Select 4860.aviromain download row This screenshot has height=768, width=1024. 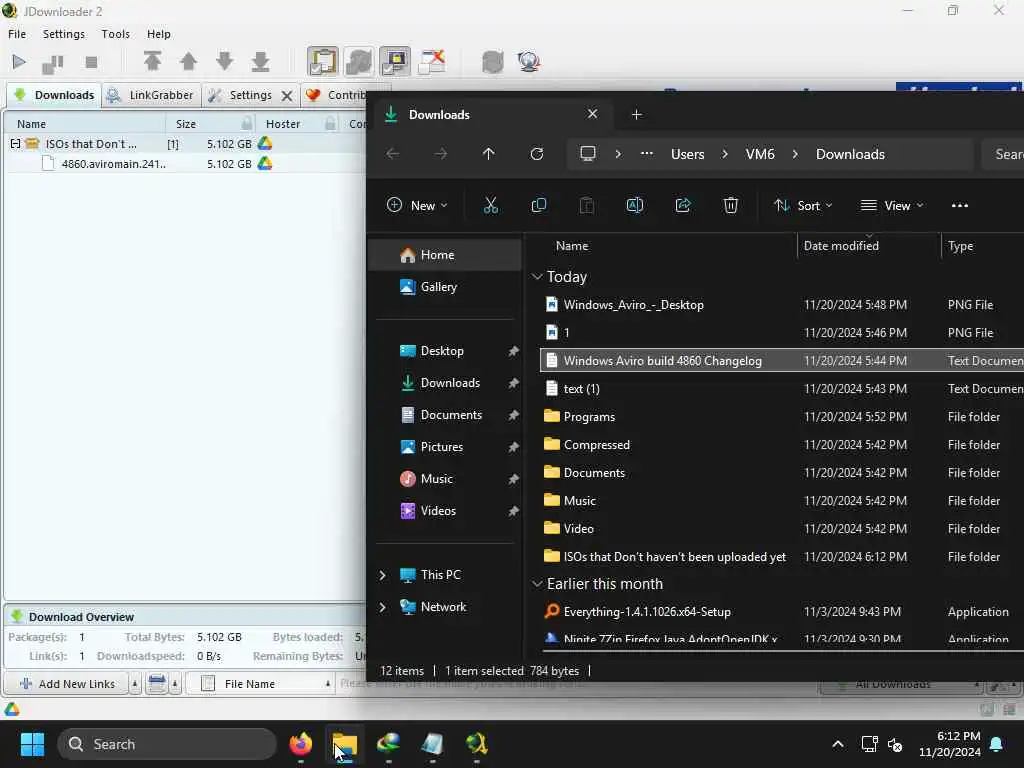click(x=184, y=164)
